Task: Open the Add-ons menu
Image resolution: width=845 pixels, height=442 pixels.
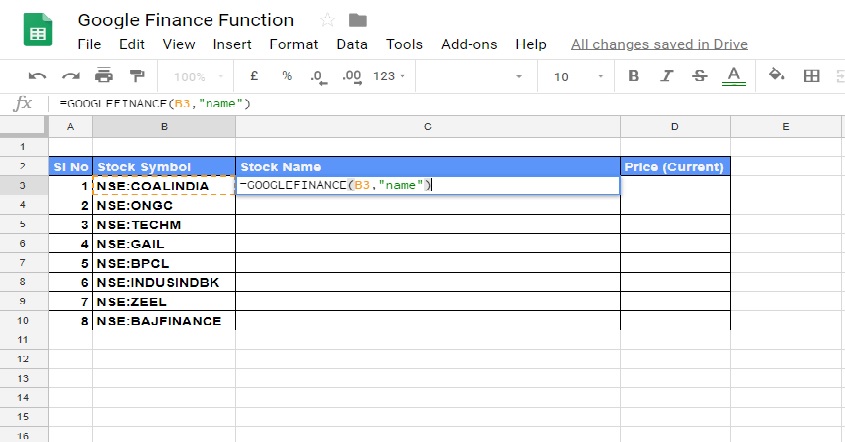Action: [x=470, y=44]
